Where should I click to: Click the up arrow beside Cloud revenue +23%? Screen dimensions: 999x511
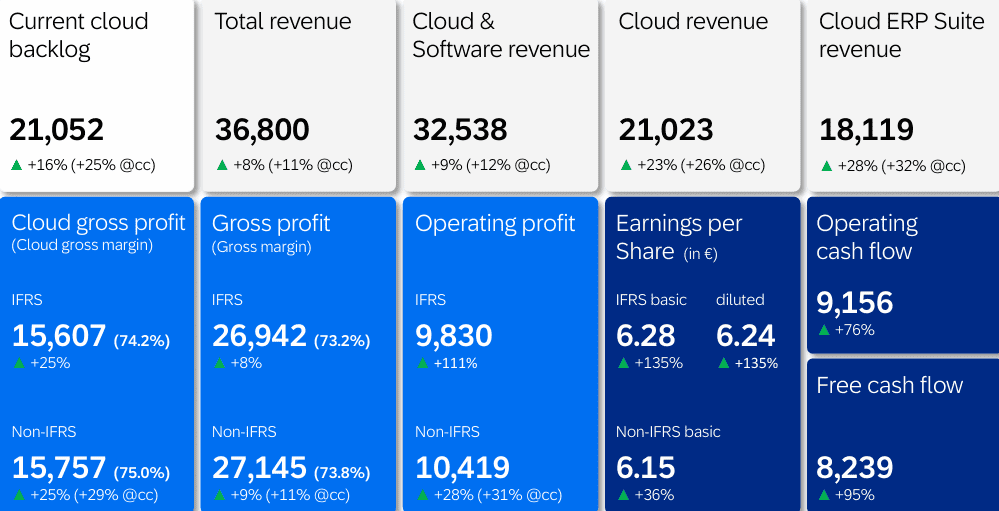click(626, 165)
